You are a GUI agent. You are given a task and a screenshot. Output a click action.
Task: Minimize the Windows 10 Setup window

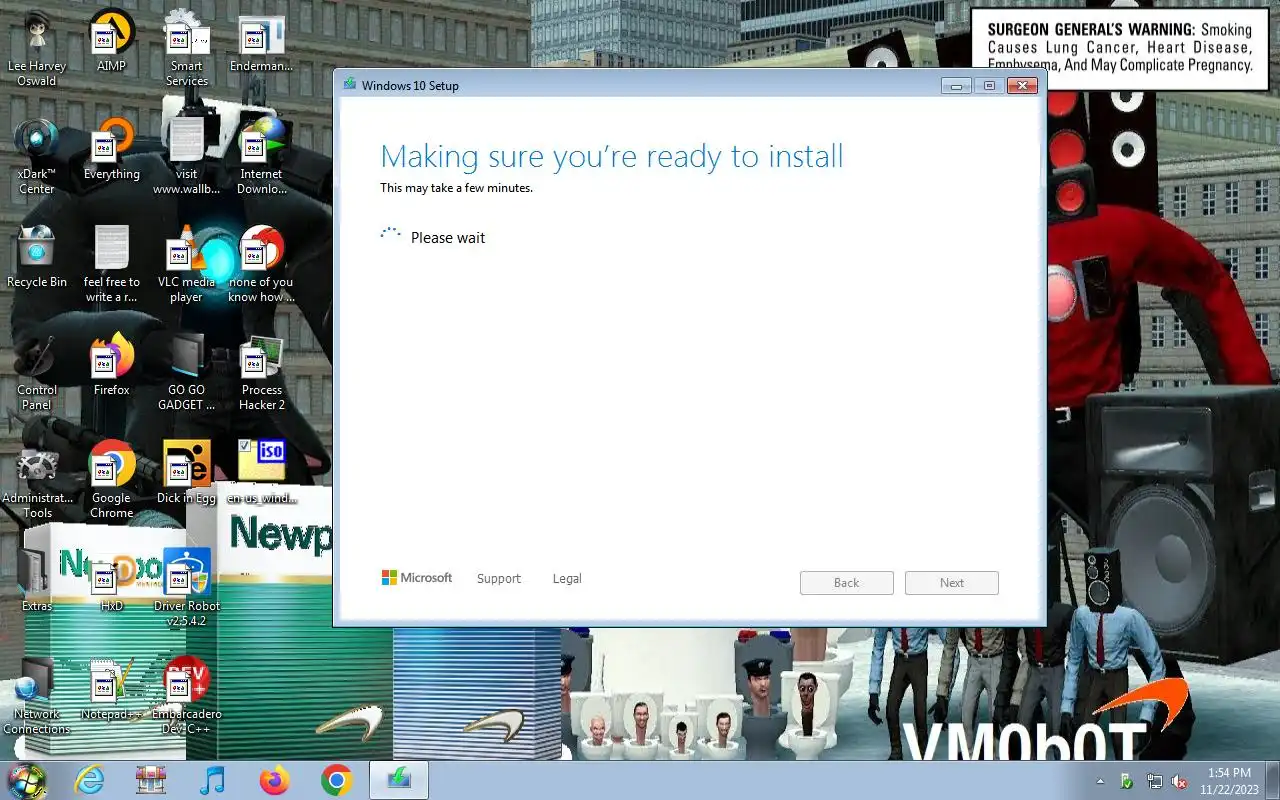pyautogui.click(x=957, y=86)
